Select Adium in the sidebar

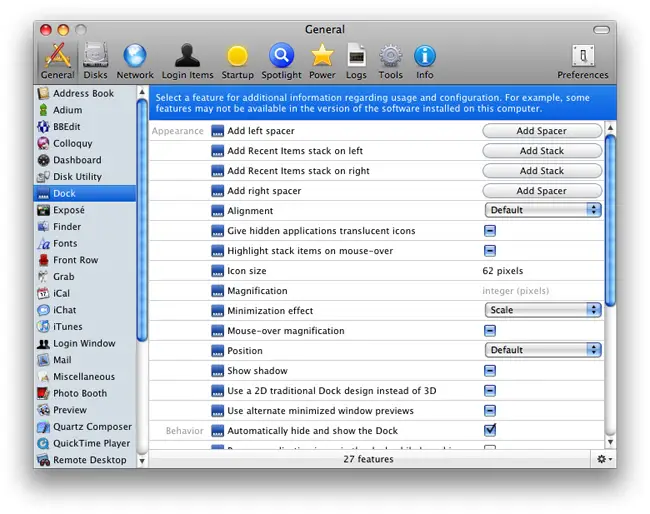(x=85, y=110)
